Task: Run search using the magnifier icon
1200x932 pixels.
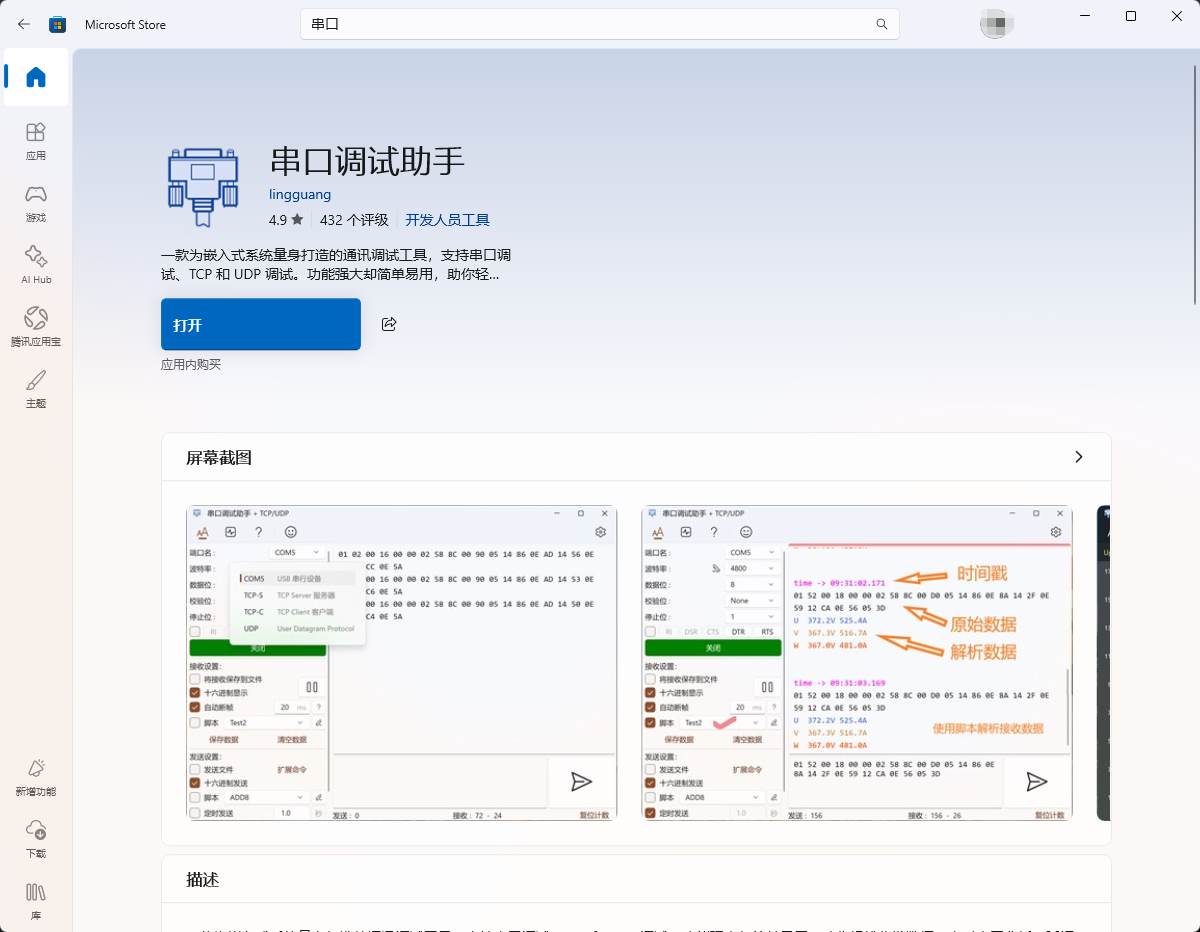Action: tap(880, 24)
